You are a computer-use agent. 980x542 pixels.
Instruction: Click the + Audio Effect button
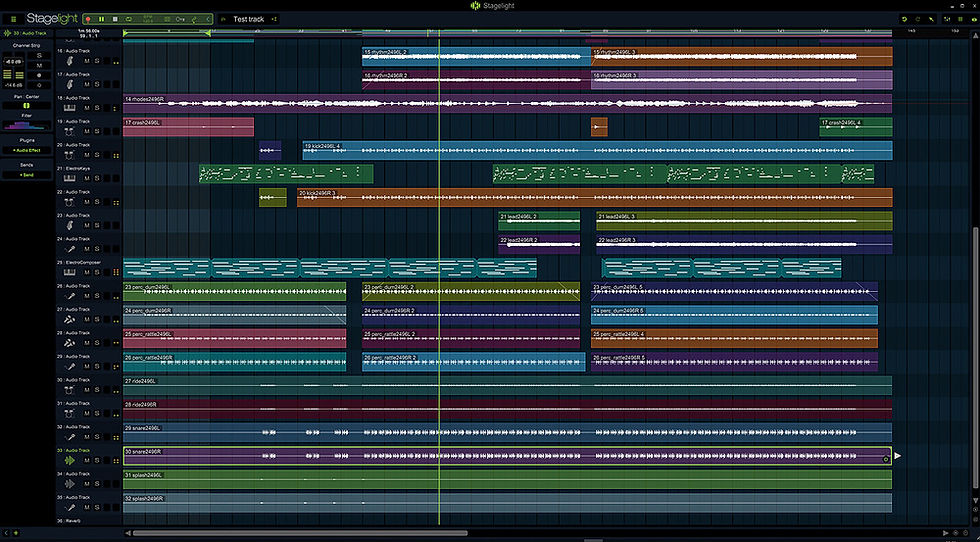[x=27, y=150]
